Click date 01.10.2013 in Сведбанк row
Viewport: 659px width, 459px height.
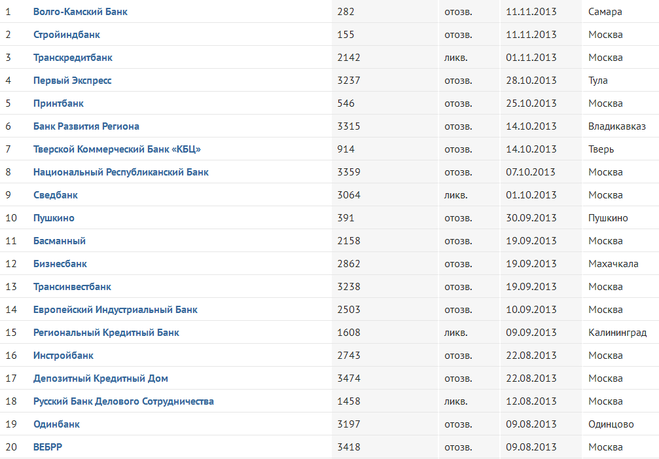[x=531, y=195]
